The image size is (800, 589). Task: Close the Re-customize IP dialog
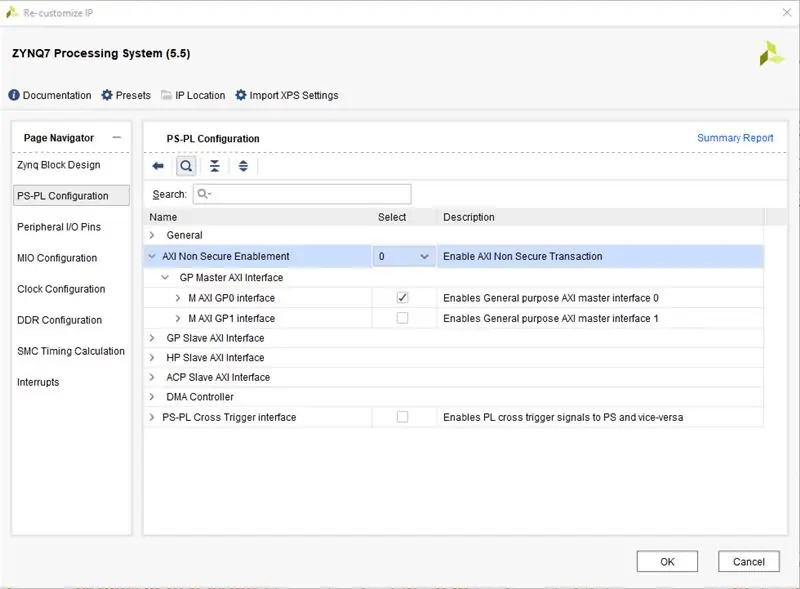(787, 12)
